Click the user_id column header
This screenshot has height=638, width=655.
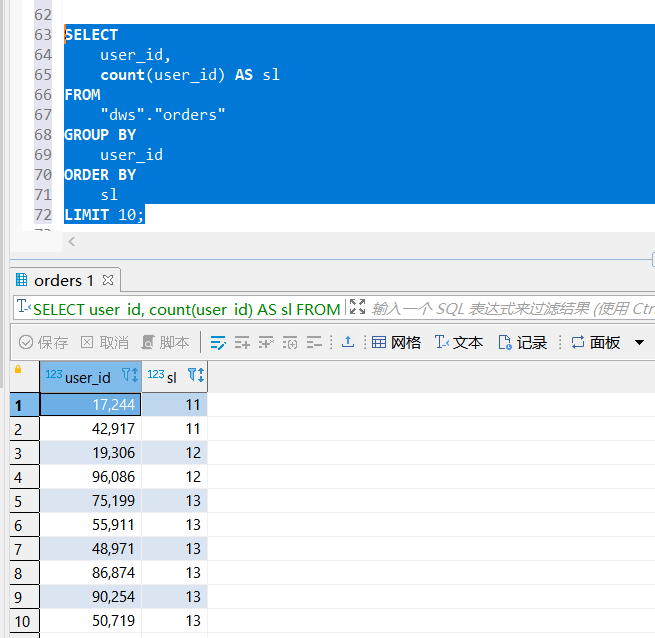[87, 377]
